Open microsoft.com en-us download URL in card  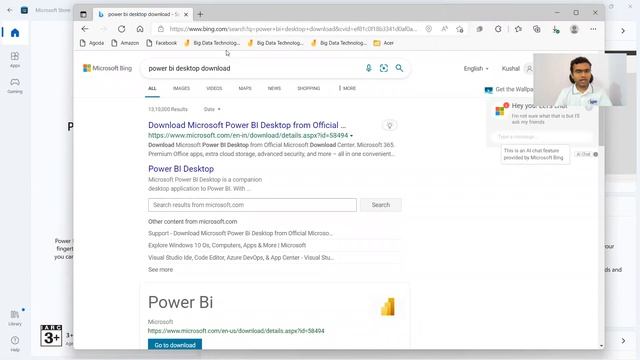click(236, 331)
